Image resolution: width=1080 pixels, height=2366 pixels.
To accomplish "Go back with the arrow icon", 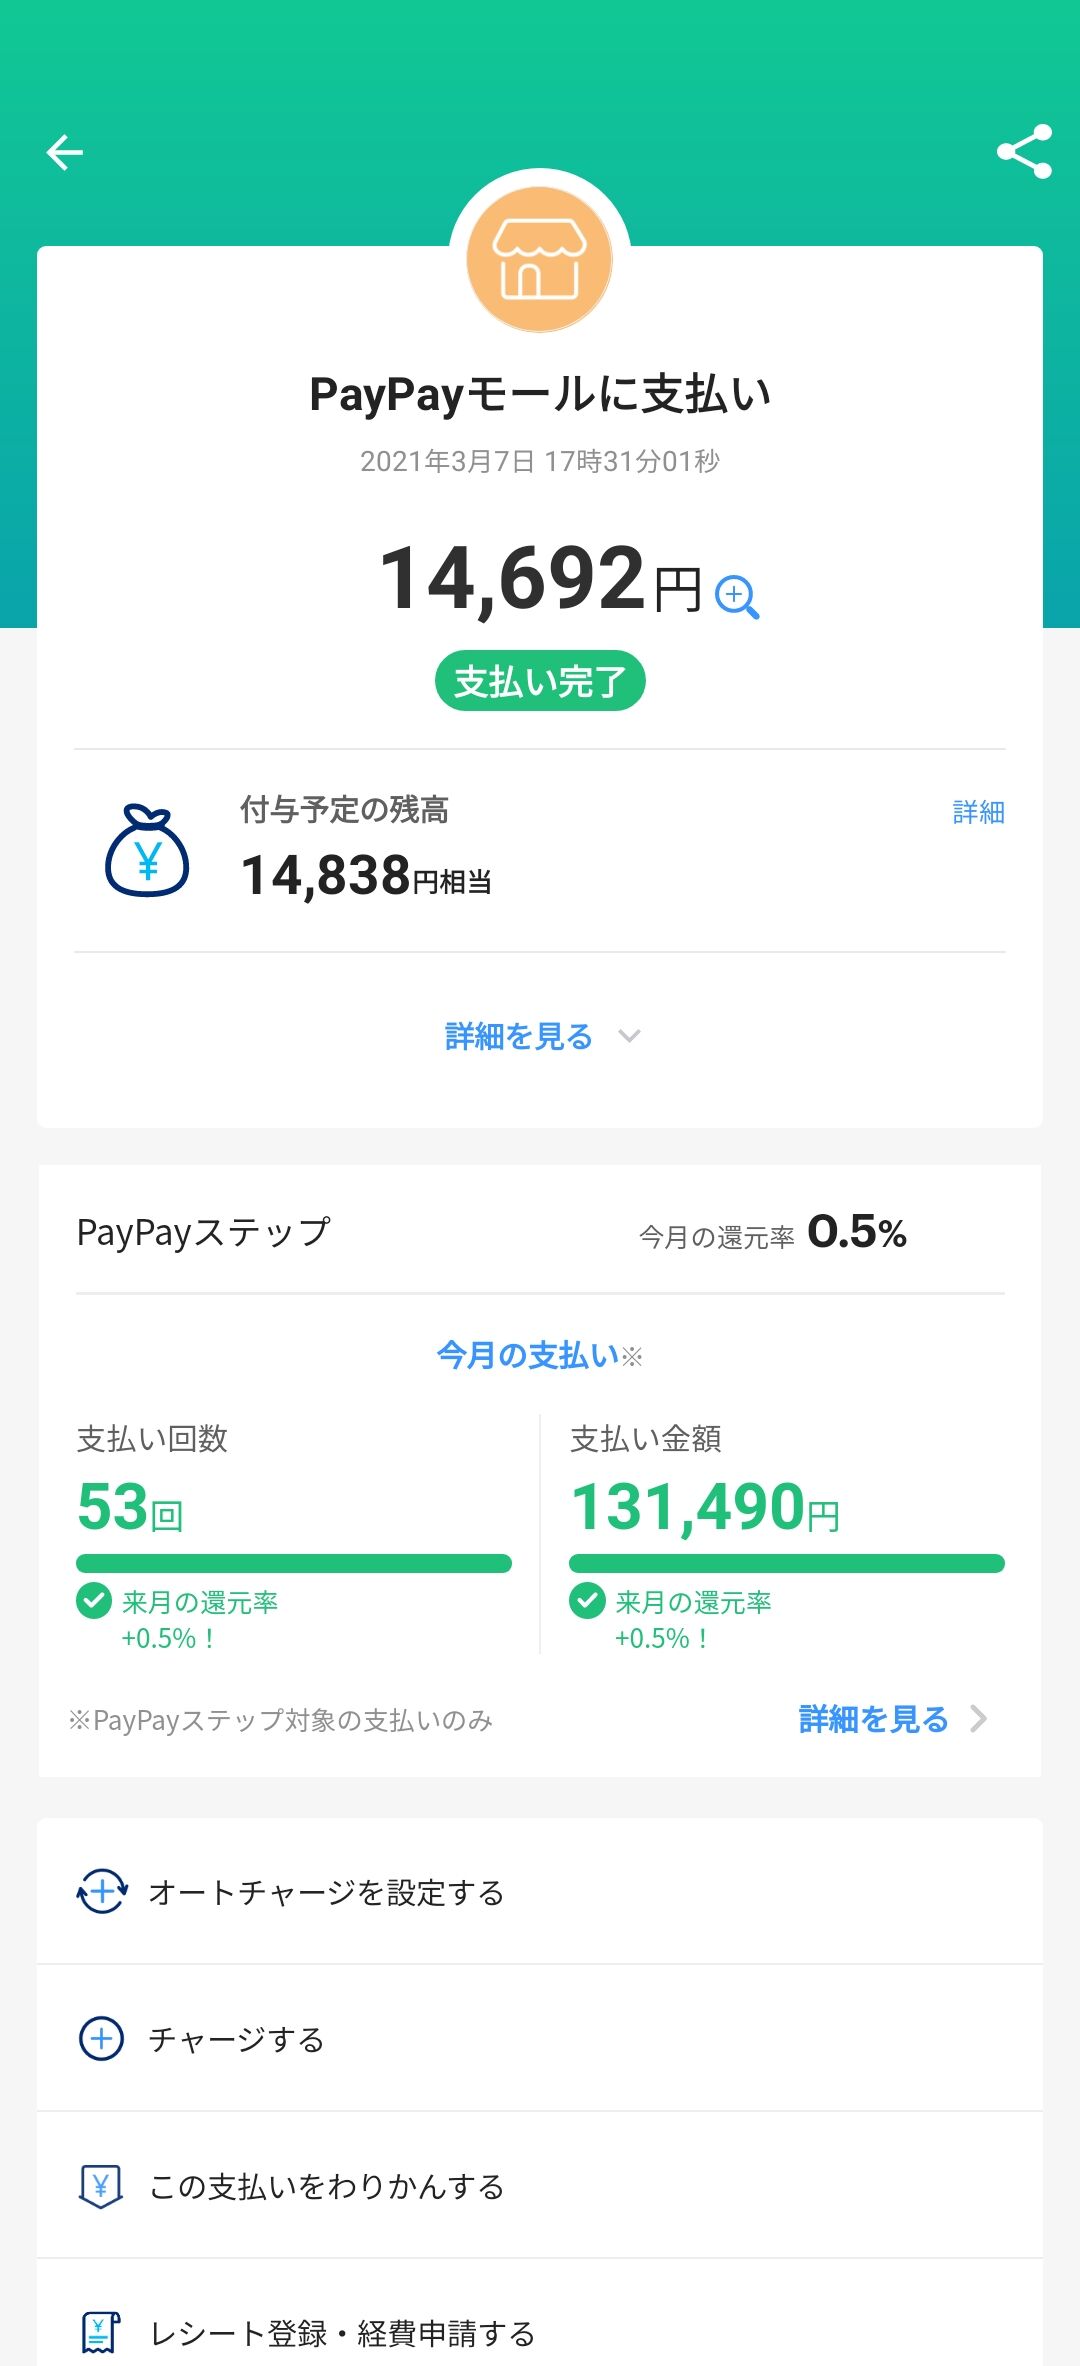I will tap(65, 152).
